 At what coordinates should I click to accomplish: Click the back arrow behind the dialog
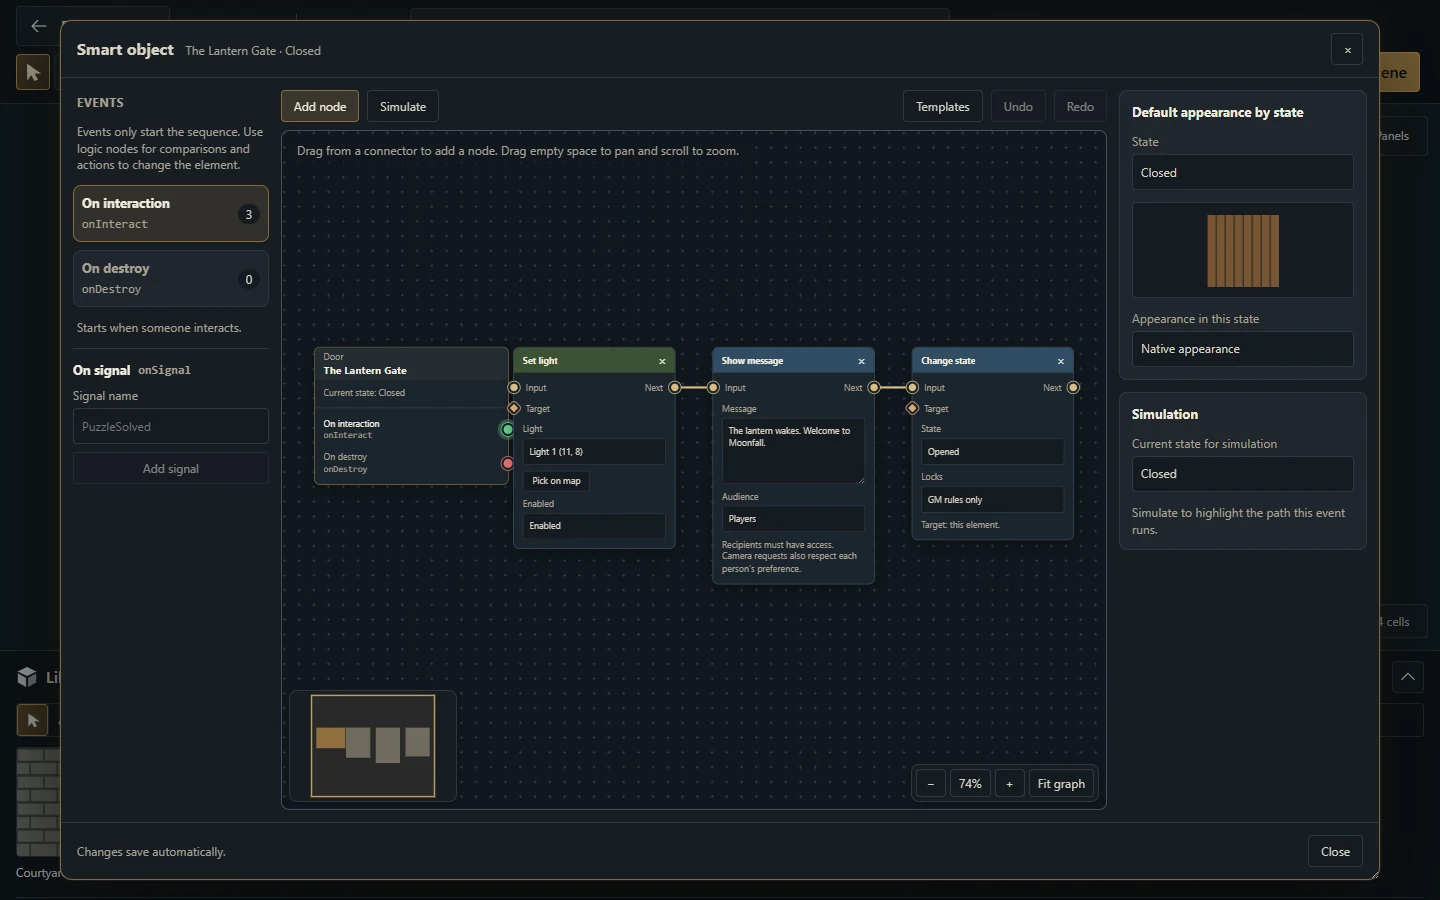(38, 26)
